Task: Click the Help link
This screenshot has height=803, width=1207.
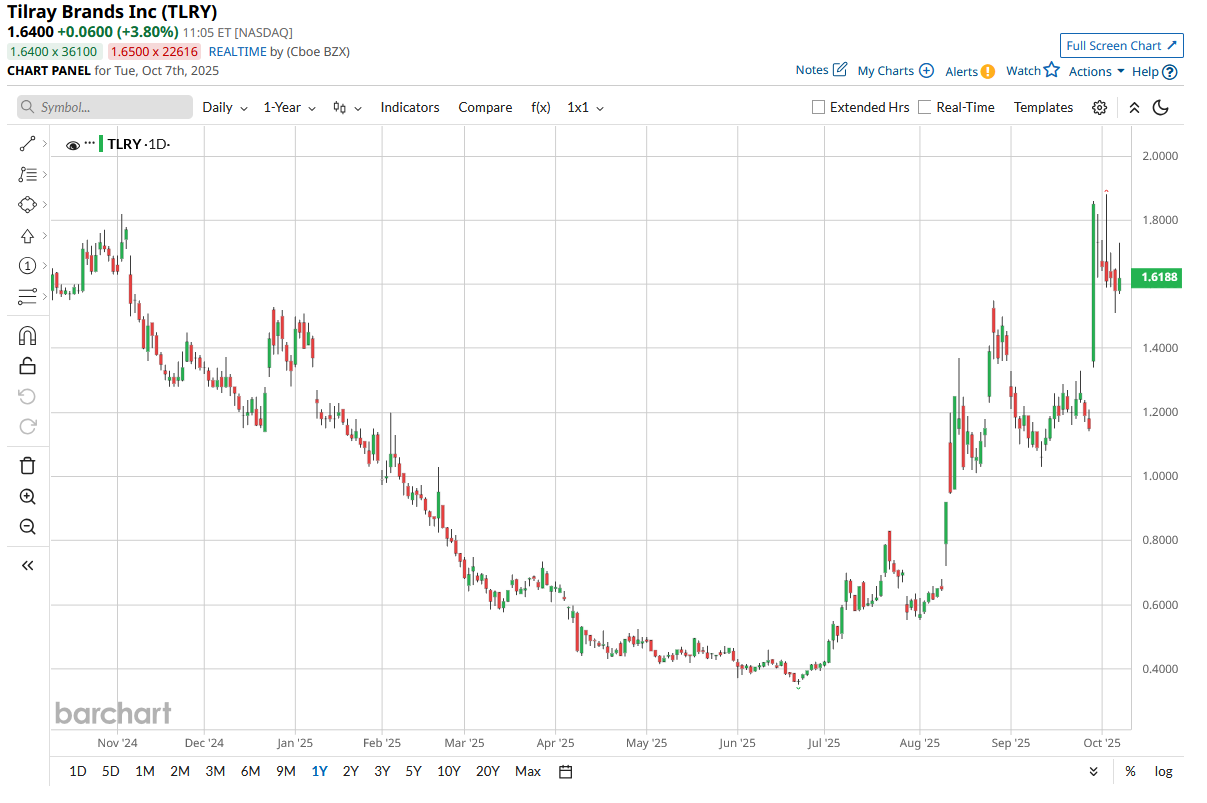Action: pyautogui.click(x=1145, y=71)
